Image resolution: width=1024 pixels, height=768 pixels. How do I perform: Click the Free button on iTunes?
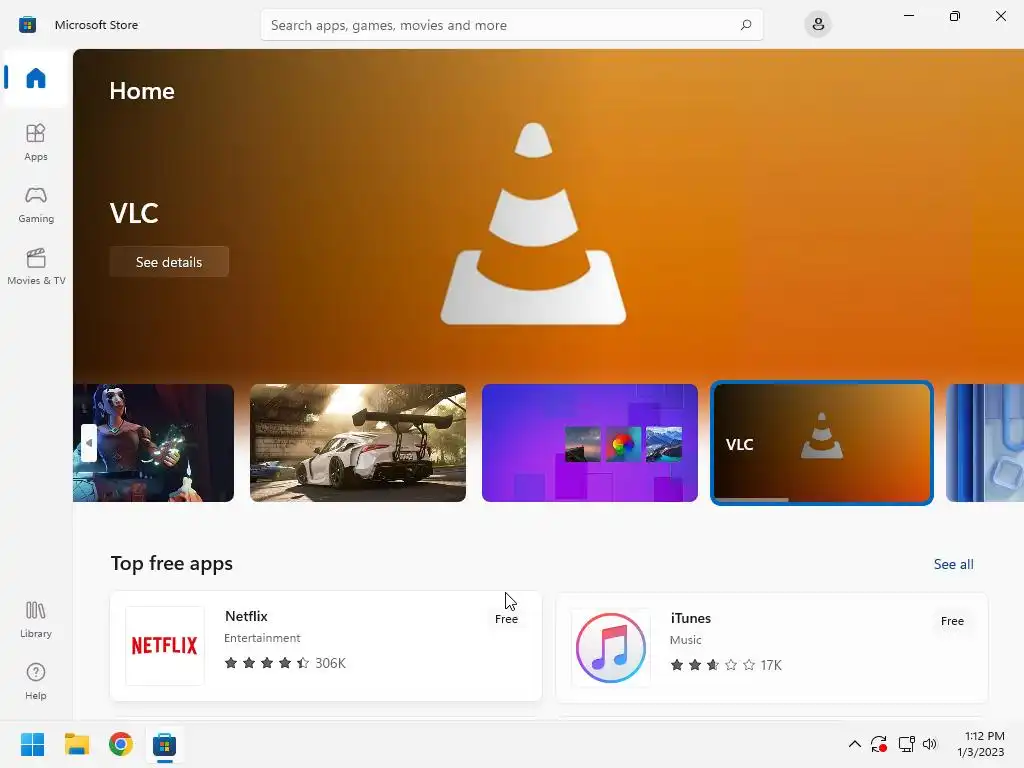pos(952,621)
